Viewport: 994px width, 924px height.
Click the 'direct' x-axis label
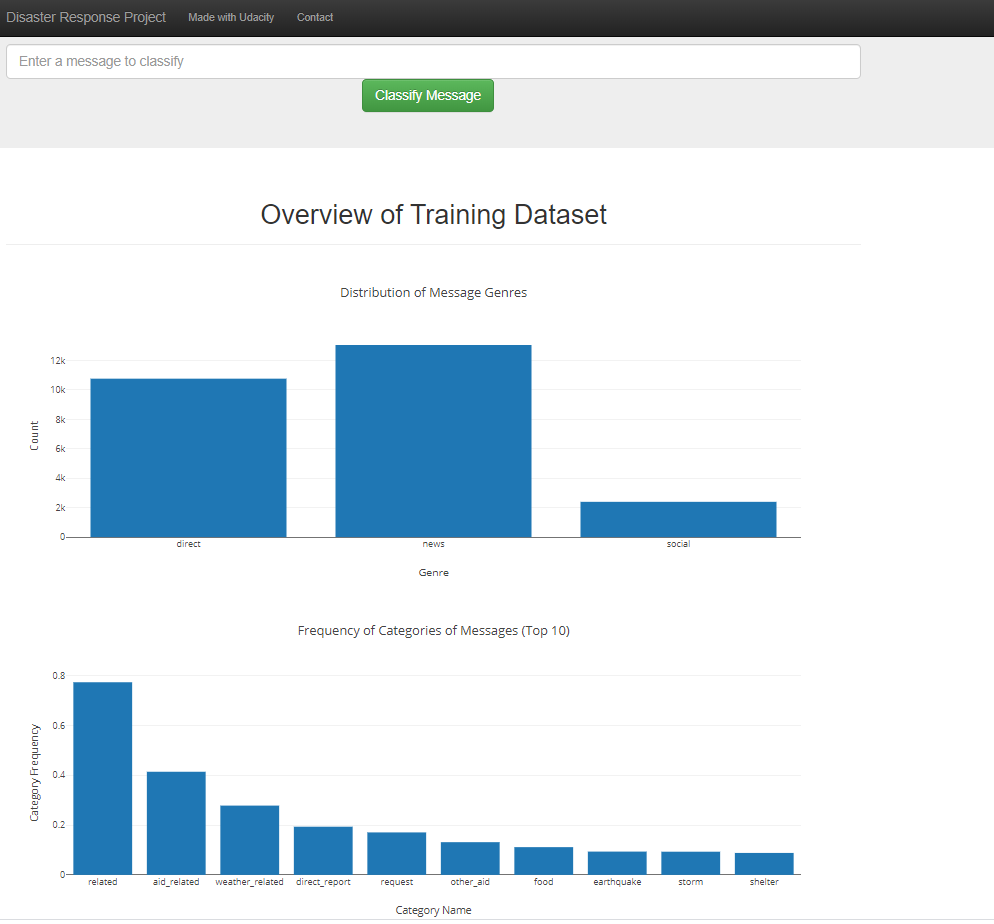tap(188, 544)
